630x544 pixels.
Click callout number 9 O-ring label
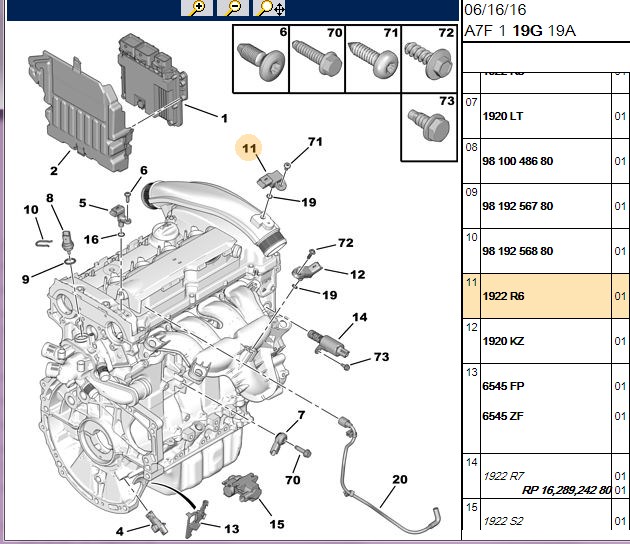(26, 279)
